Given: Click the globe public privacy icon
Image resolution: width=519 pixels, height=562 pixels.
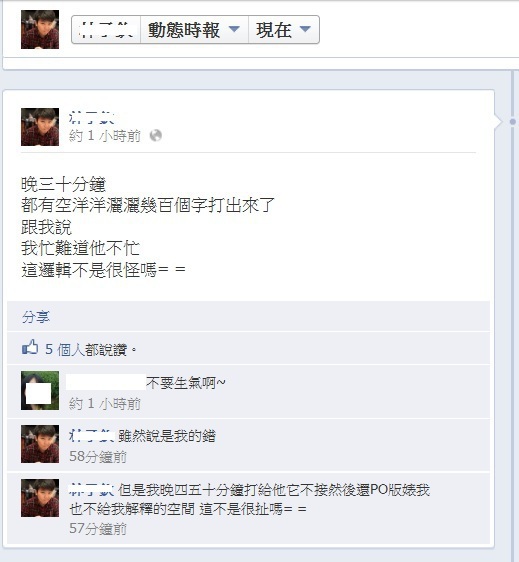Looking at the screenshot, I should pyautogui.click(x=156, y=135).
